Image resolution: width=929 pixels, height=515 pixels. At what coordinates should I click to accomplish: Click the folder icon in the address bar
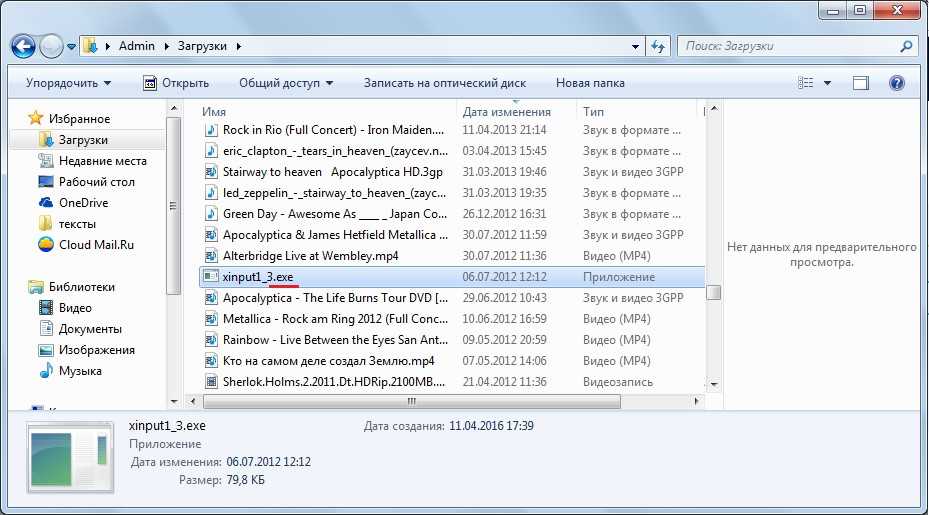(90, 46)
